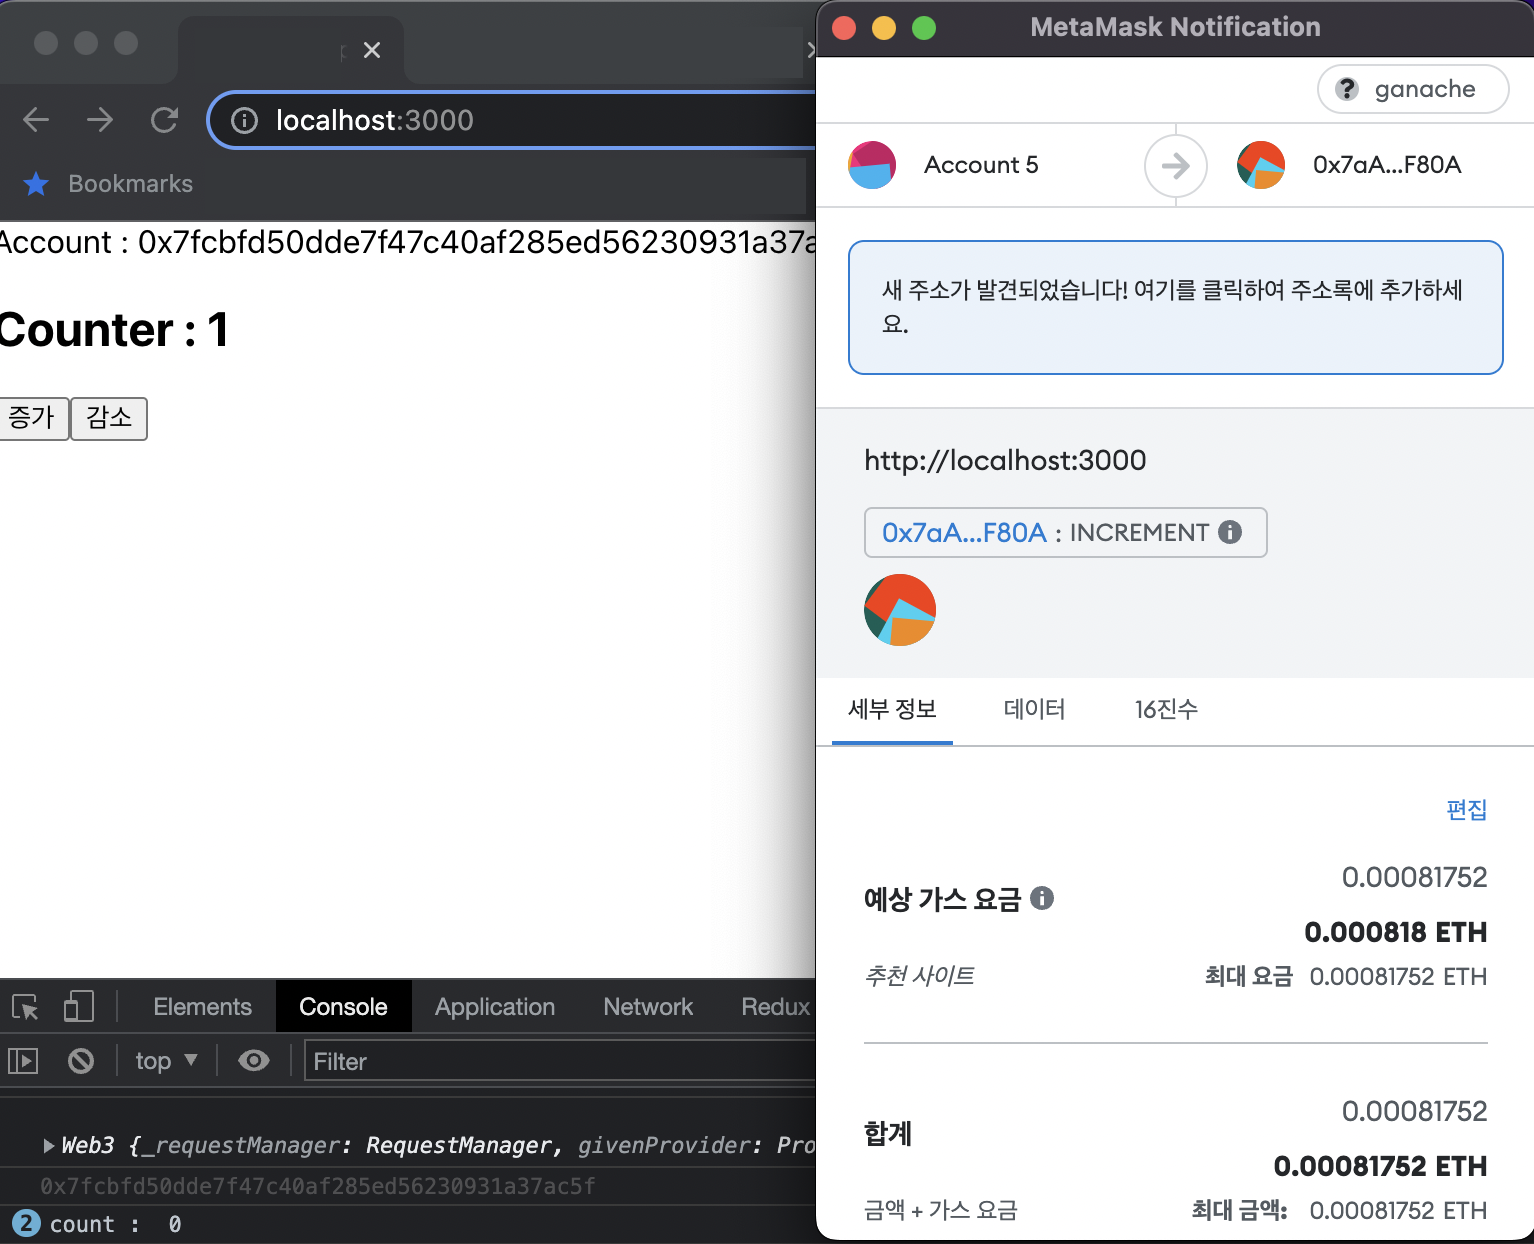Click the arrow between sender and recipient
Viewport: 1534px width, 1244px height.
(1176, 165)
